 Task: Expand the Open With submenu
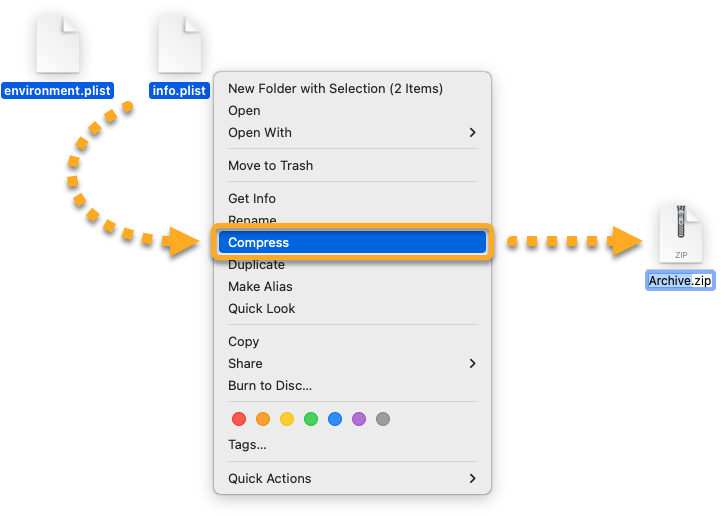[352, 133]
